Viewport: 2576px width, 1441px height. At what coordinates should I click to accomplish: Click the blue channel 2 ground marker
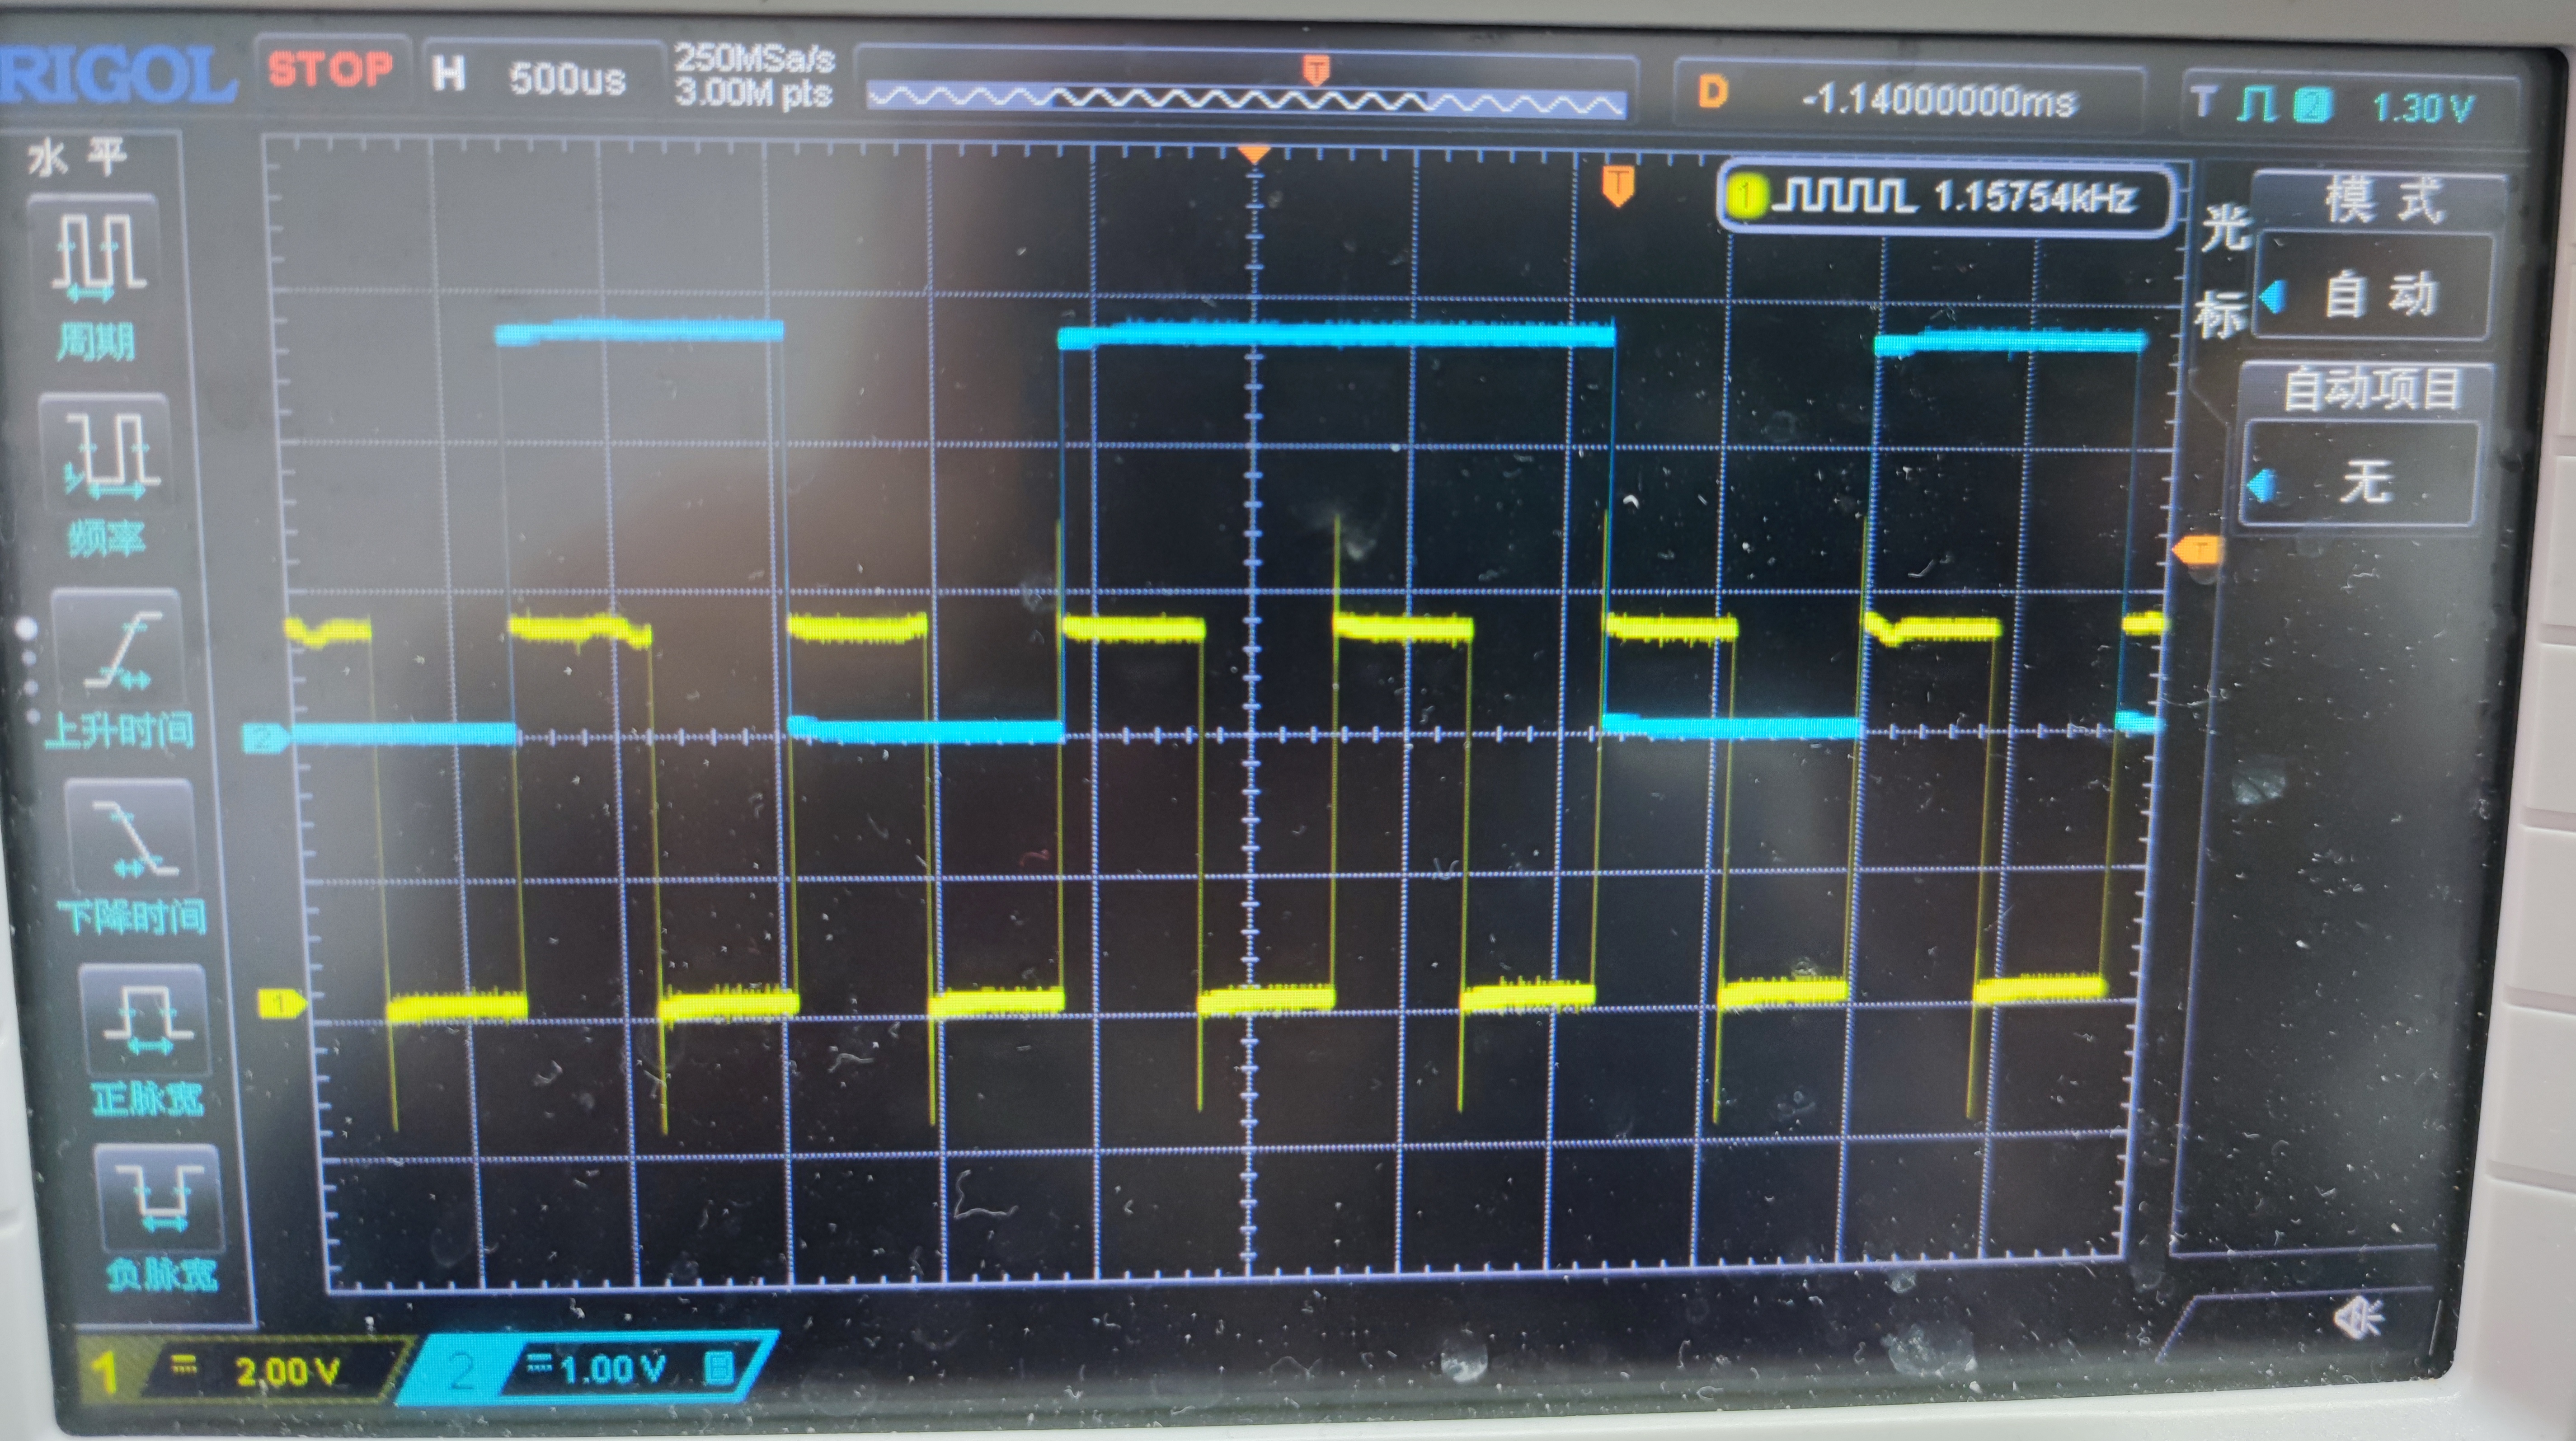[266, 739]
